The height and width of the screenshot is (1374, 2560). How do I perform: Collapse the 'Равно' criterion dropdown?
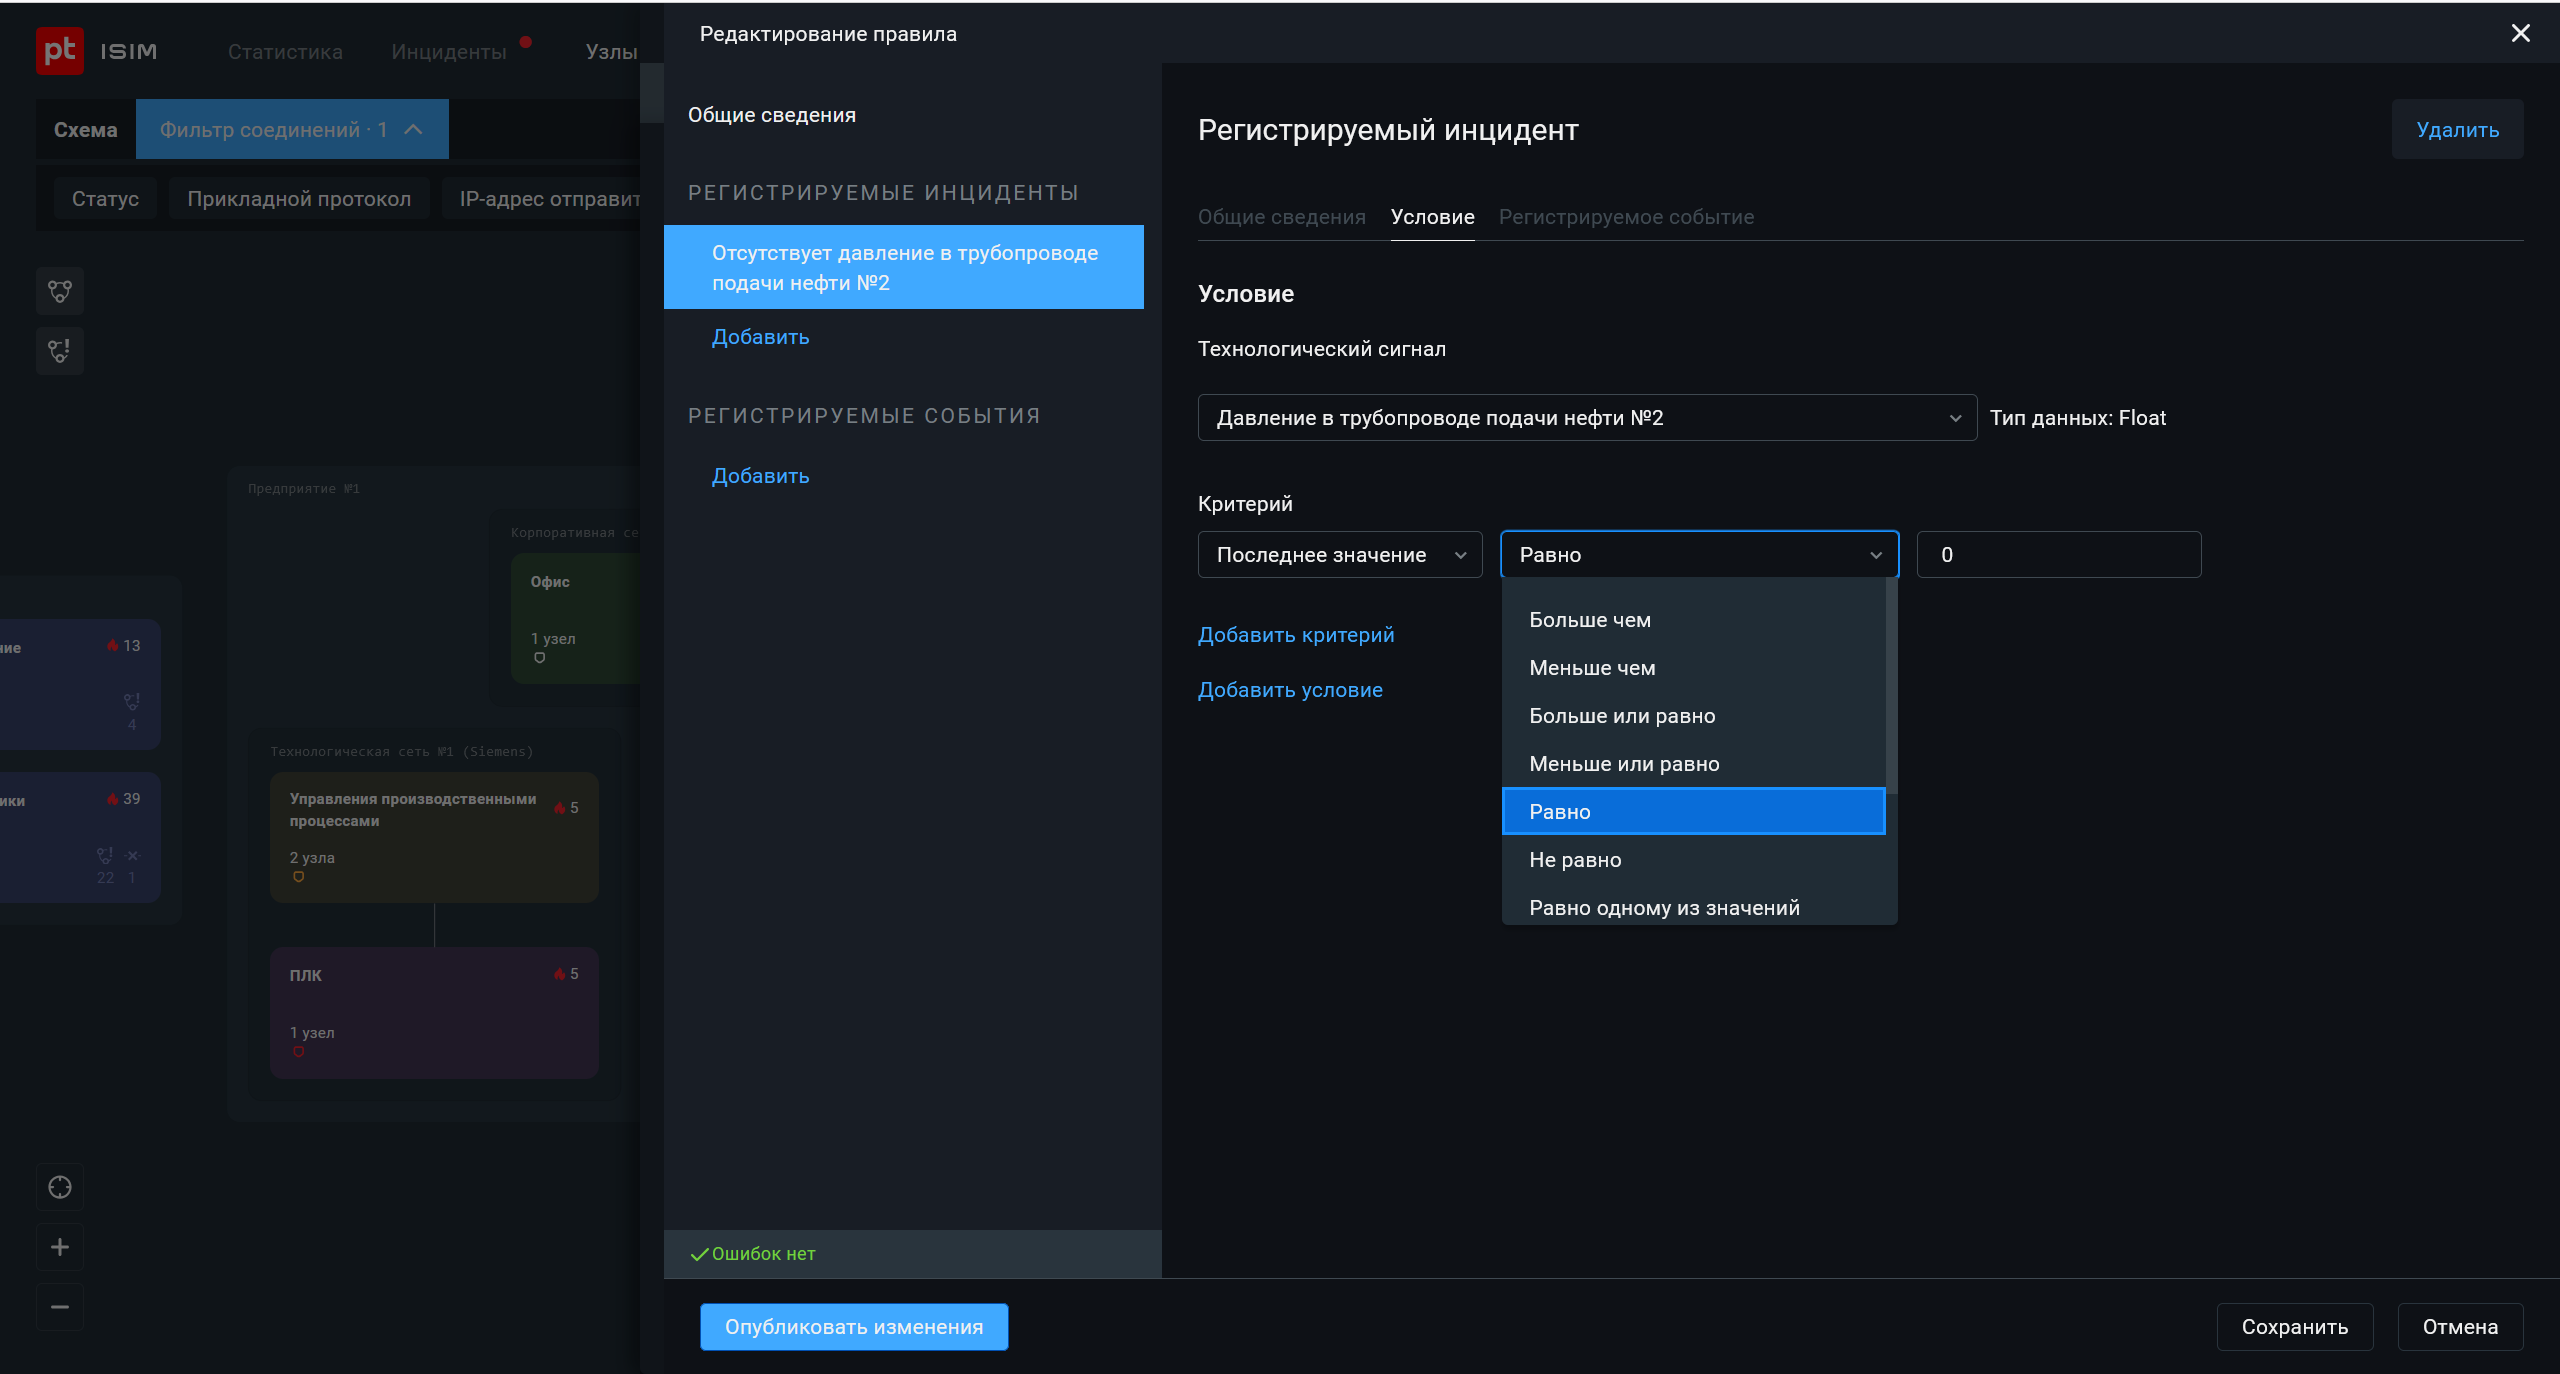1698,555
